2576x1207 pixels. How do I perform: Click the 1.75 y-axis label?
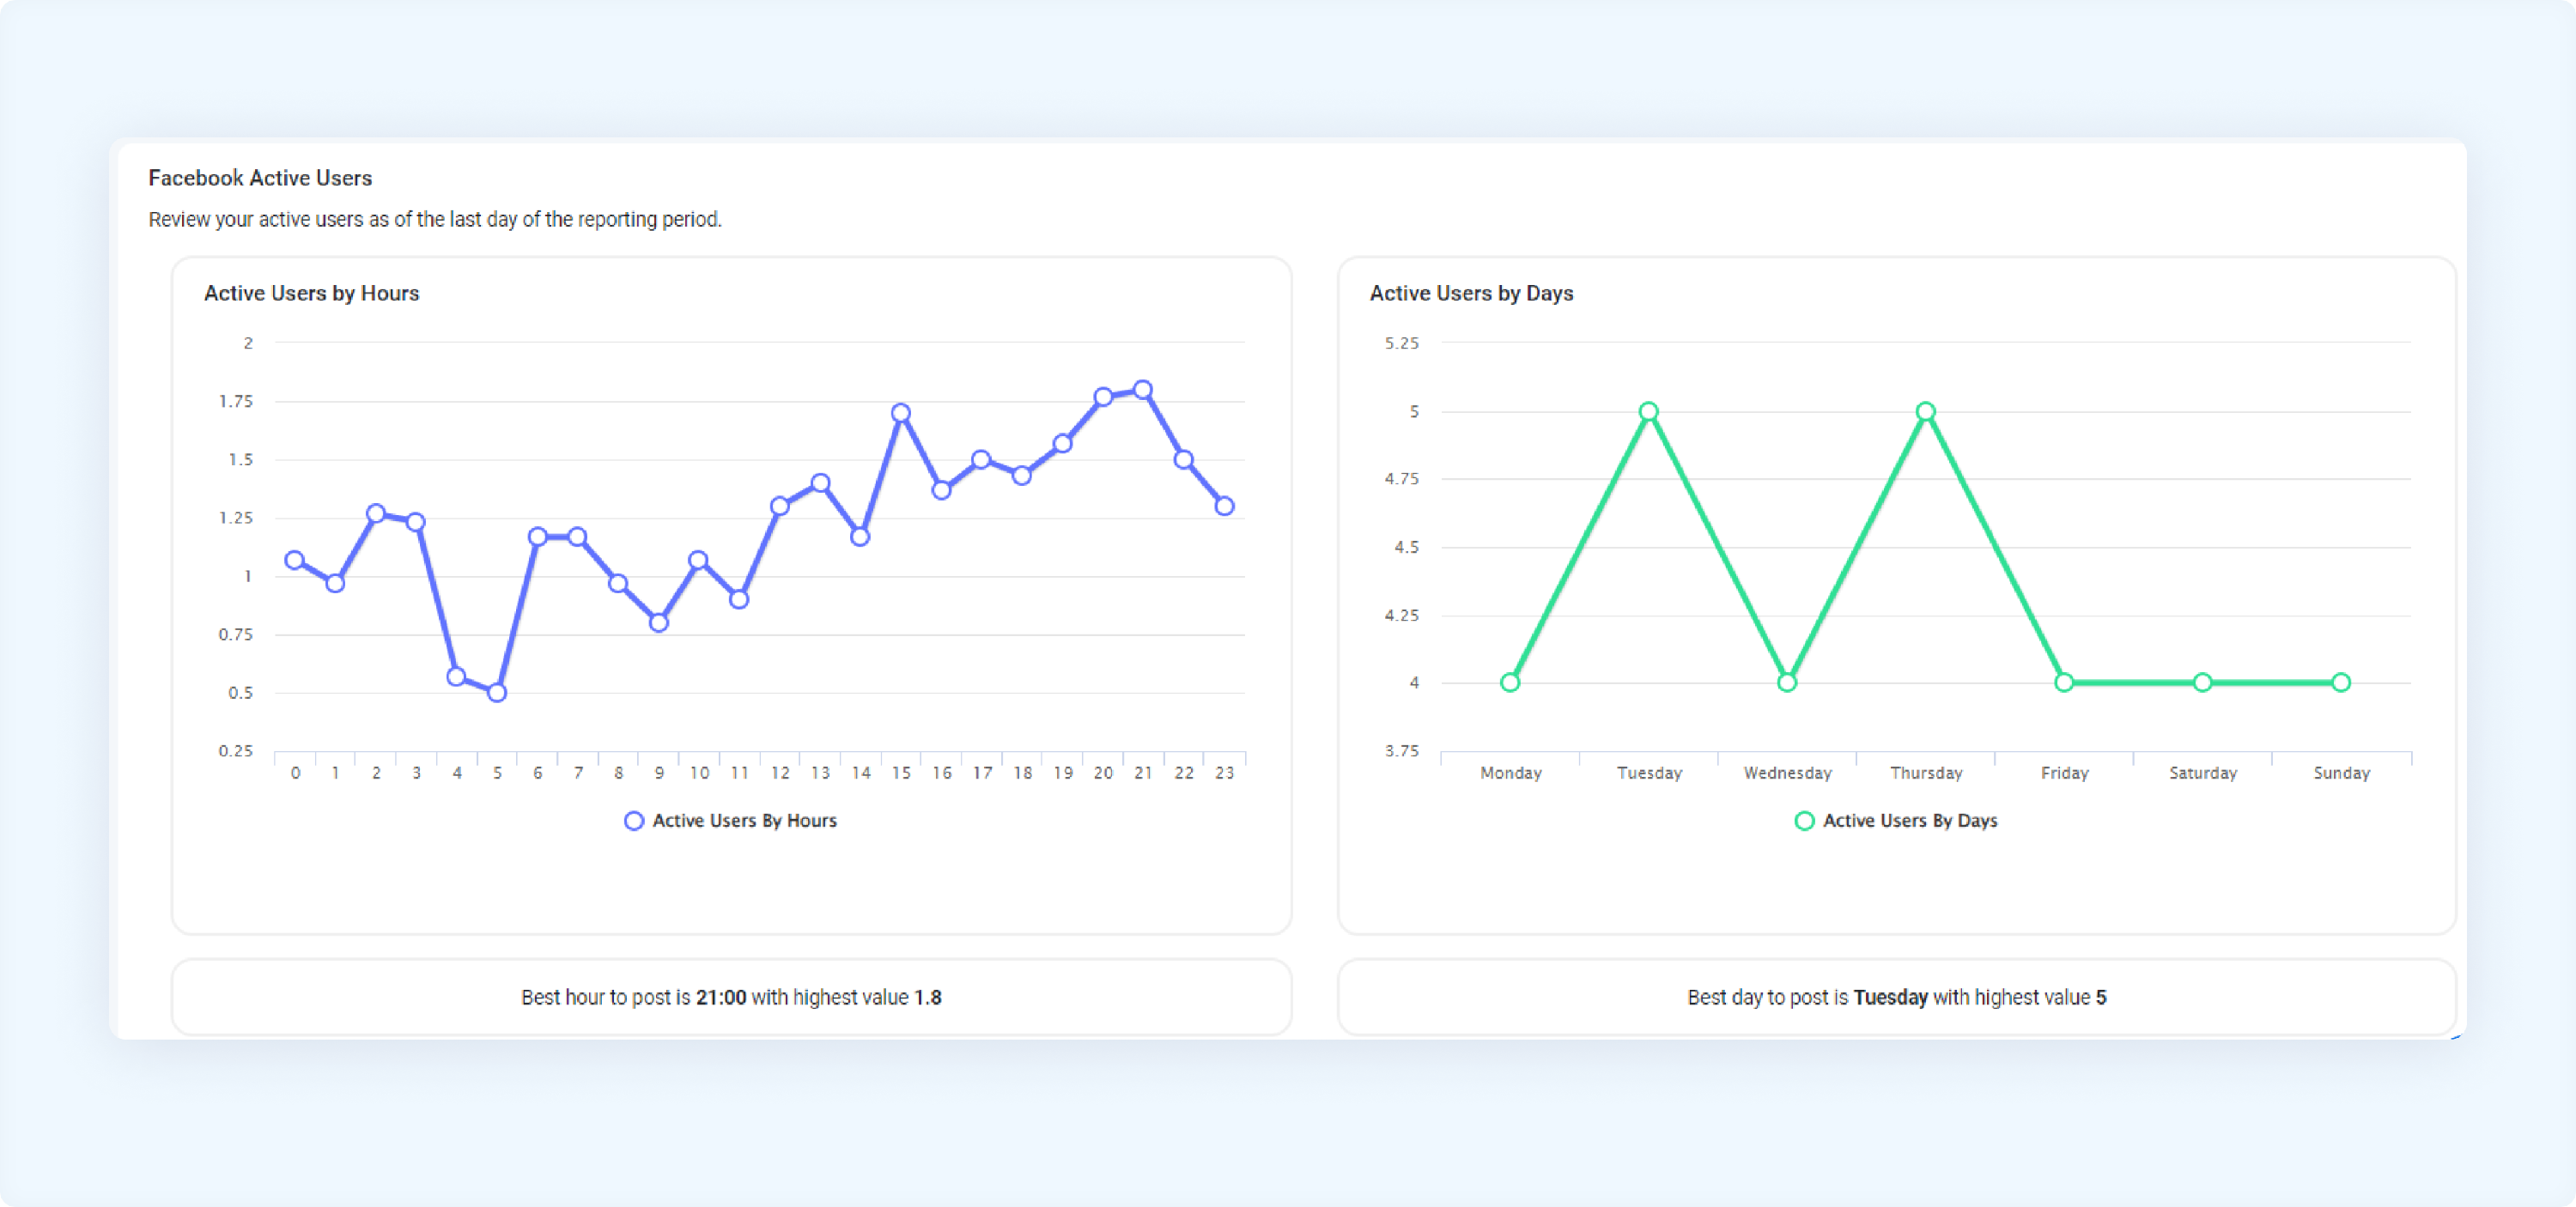(x=236, y=401)
